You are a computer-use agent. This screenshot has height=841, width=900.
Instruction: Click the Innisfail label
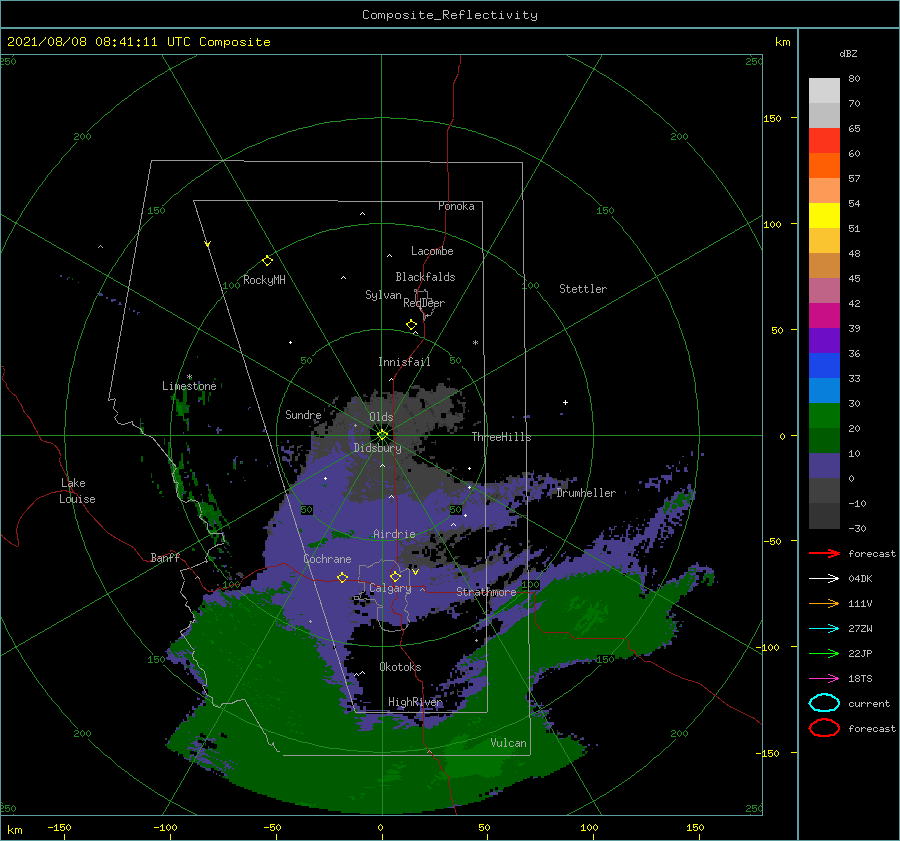click(x=404, y=362)
